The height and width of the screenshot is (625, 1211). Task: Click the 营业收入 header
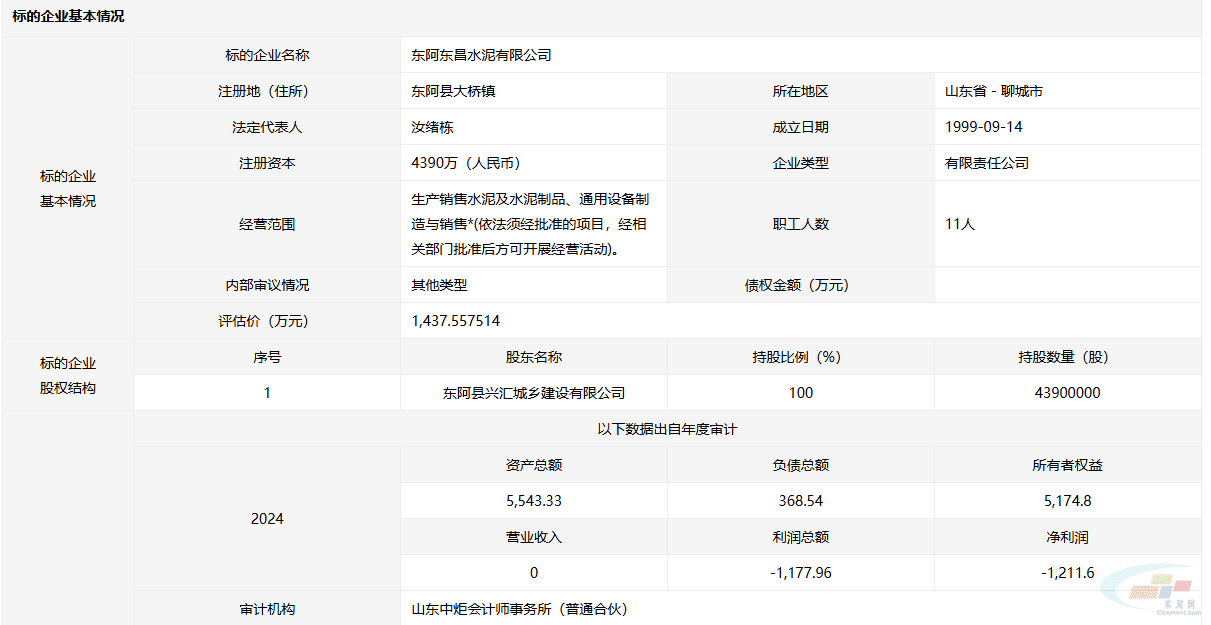[x=534, y=537]
